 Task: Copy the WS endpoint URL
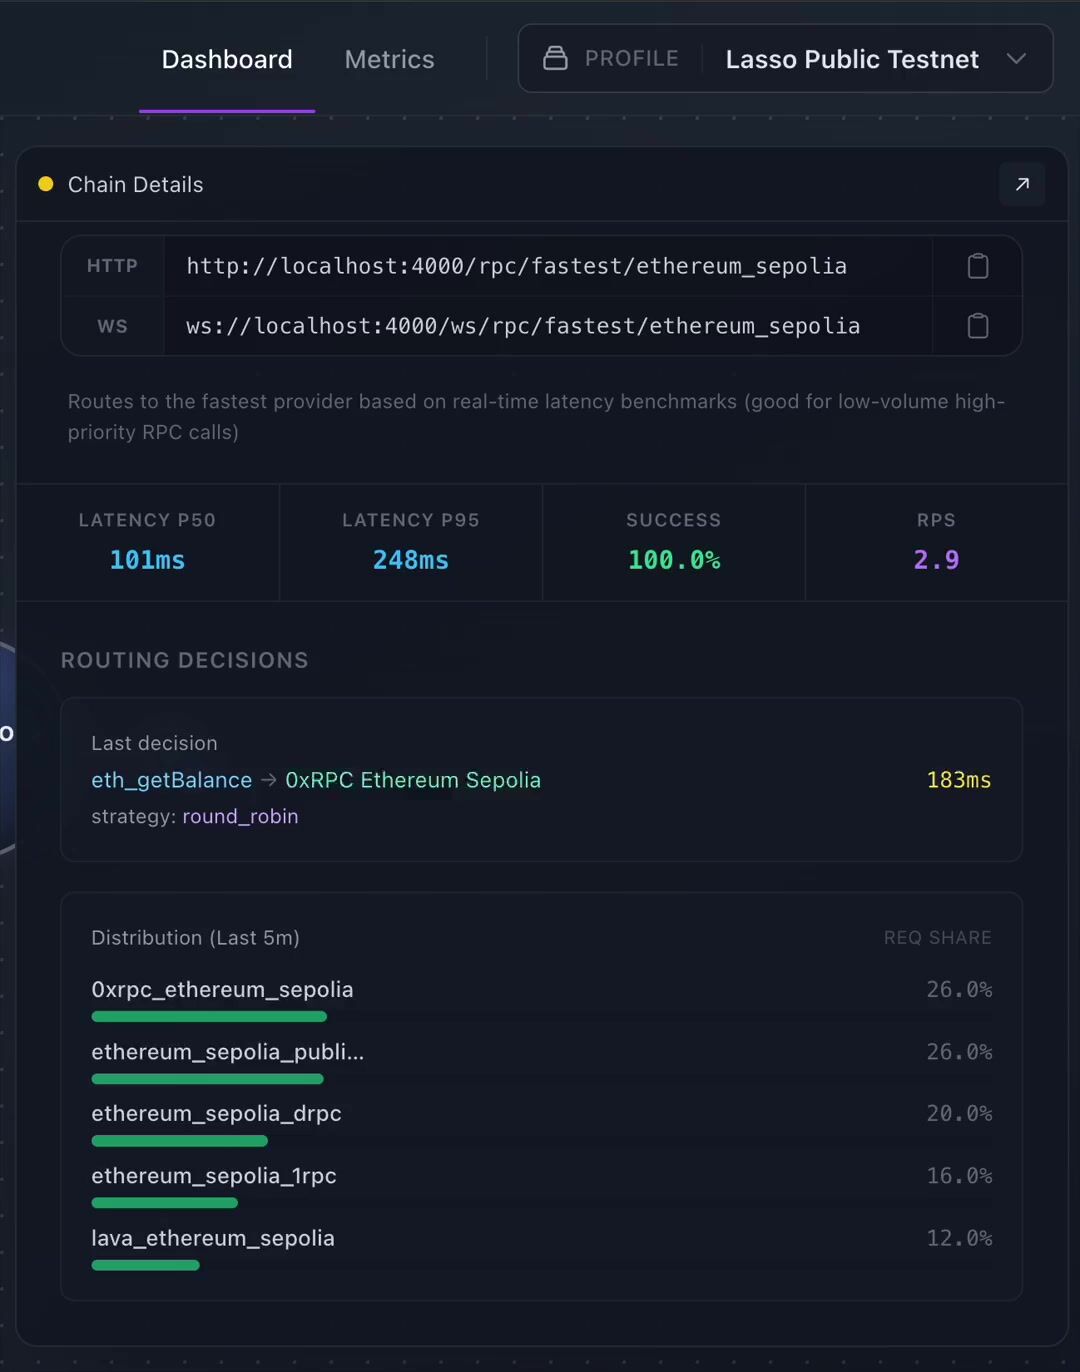(978, 326)
